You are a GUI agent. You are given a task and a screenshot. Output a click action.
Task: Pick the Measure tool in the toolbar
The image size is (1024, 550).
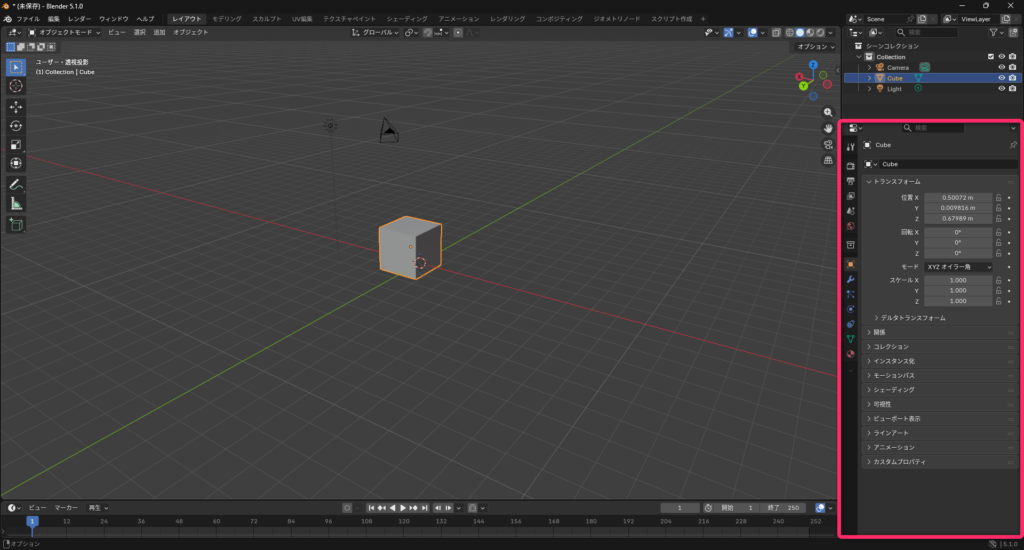coord(16,203)
